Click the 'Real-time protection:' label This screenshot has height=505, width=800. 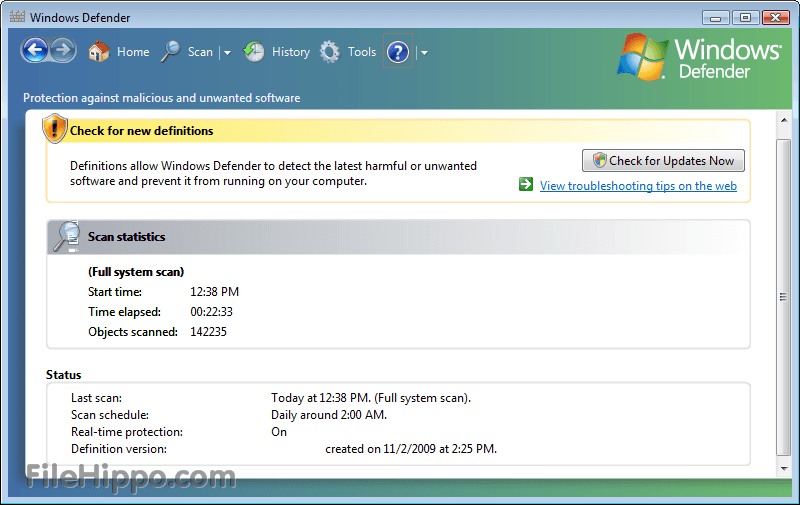click(127, 432)
